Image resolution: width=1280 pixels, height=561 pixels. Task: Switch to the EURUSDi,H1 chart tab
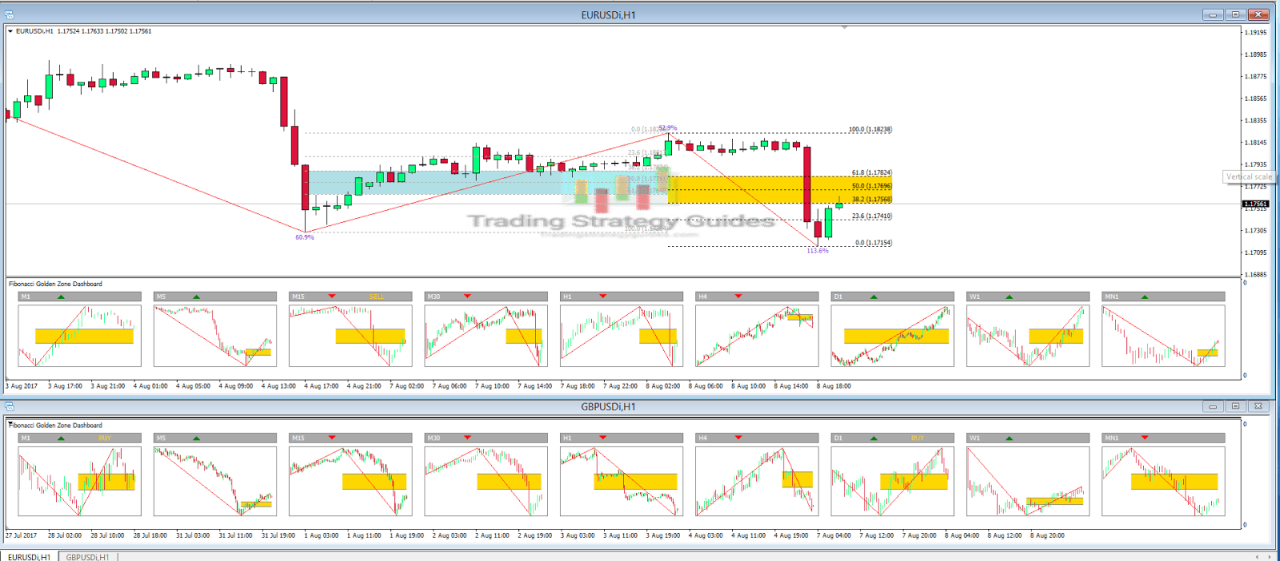tap(29, 555)
